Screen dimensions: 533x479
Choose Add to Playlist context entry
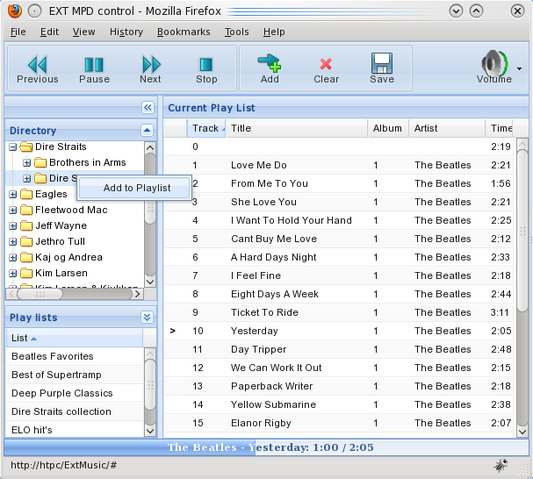point(134,188)
